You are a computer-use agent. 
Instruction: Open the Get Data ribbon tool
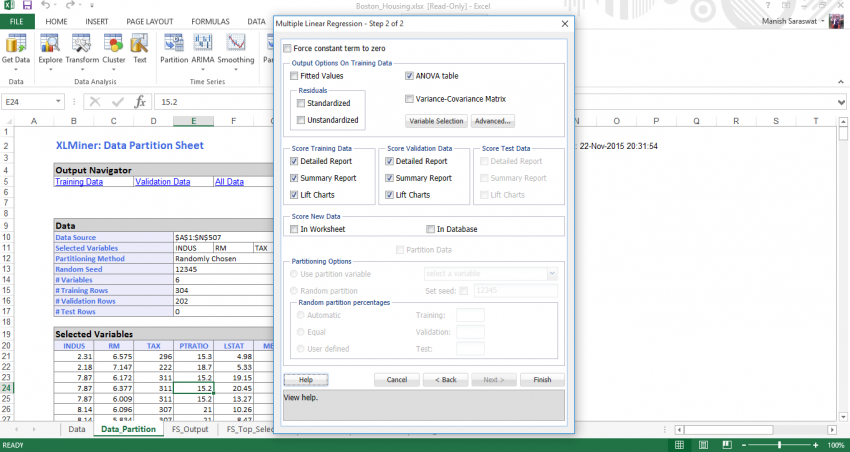16,47
